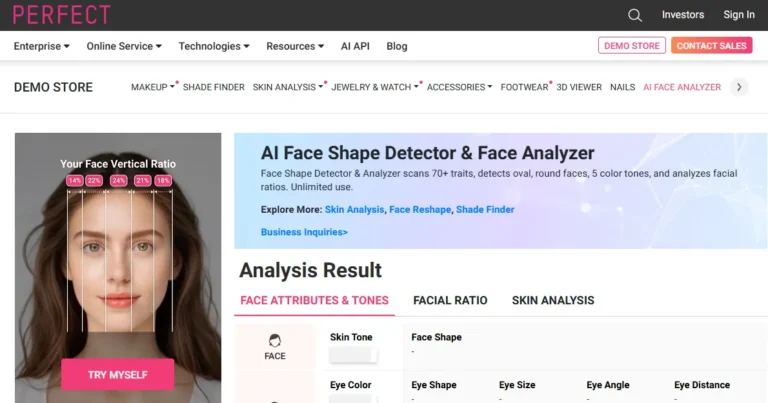Screen dimensions: 768x403
Task: Select FACE ATTRIBUTES & TONES tab
Action: 314,300
